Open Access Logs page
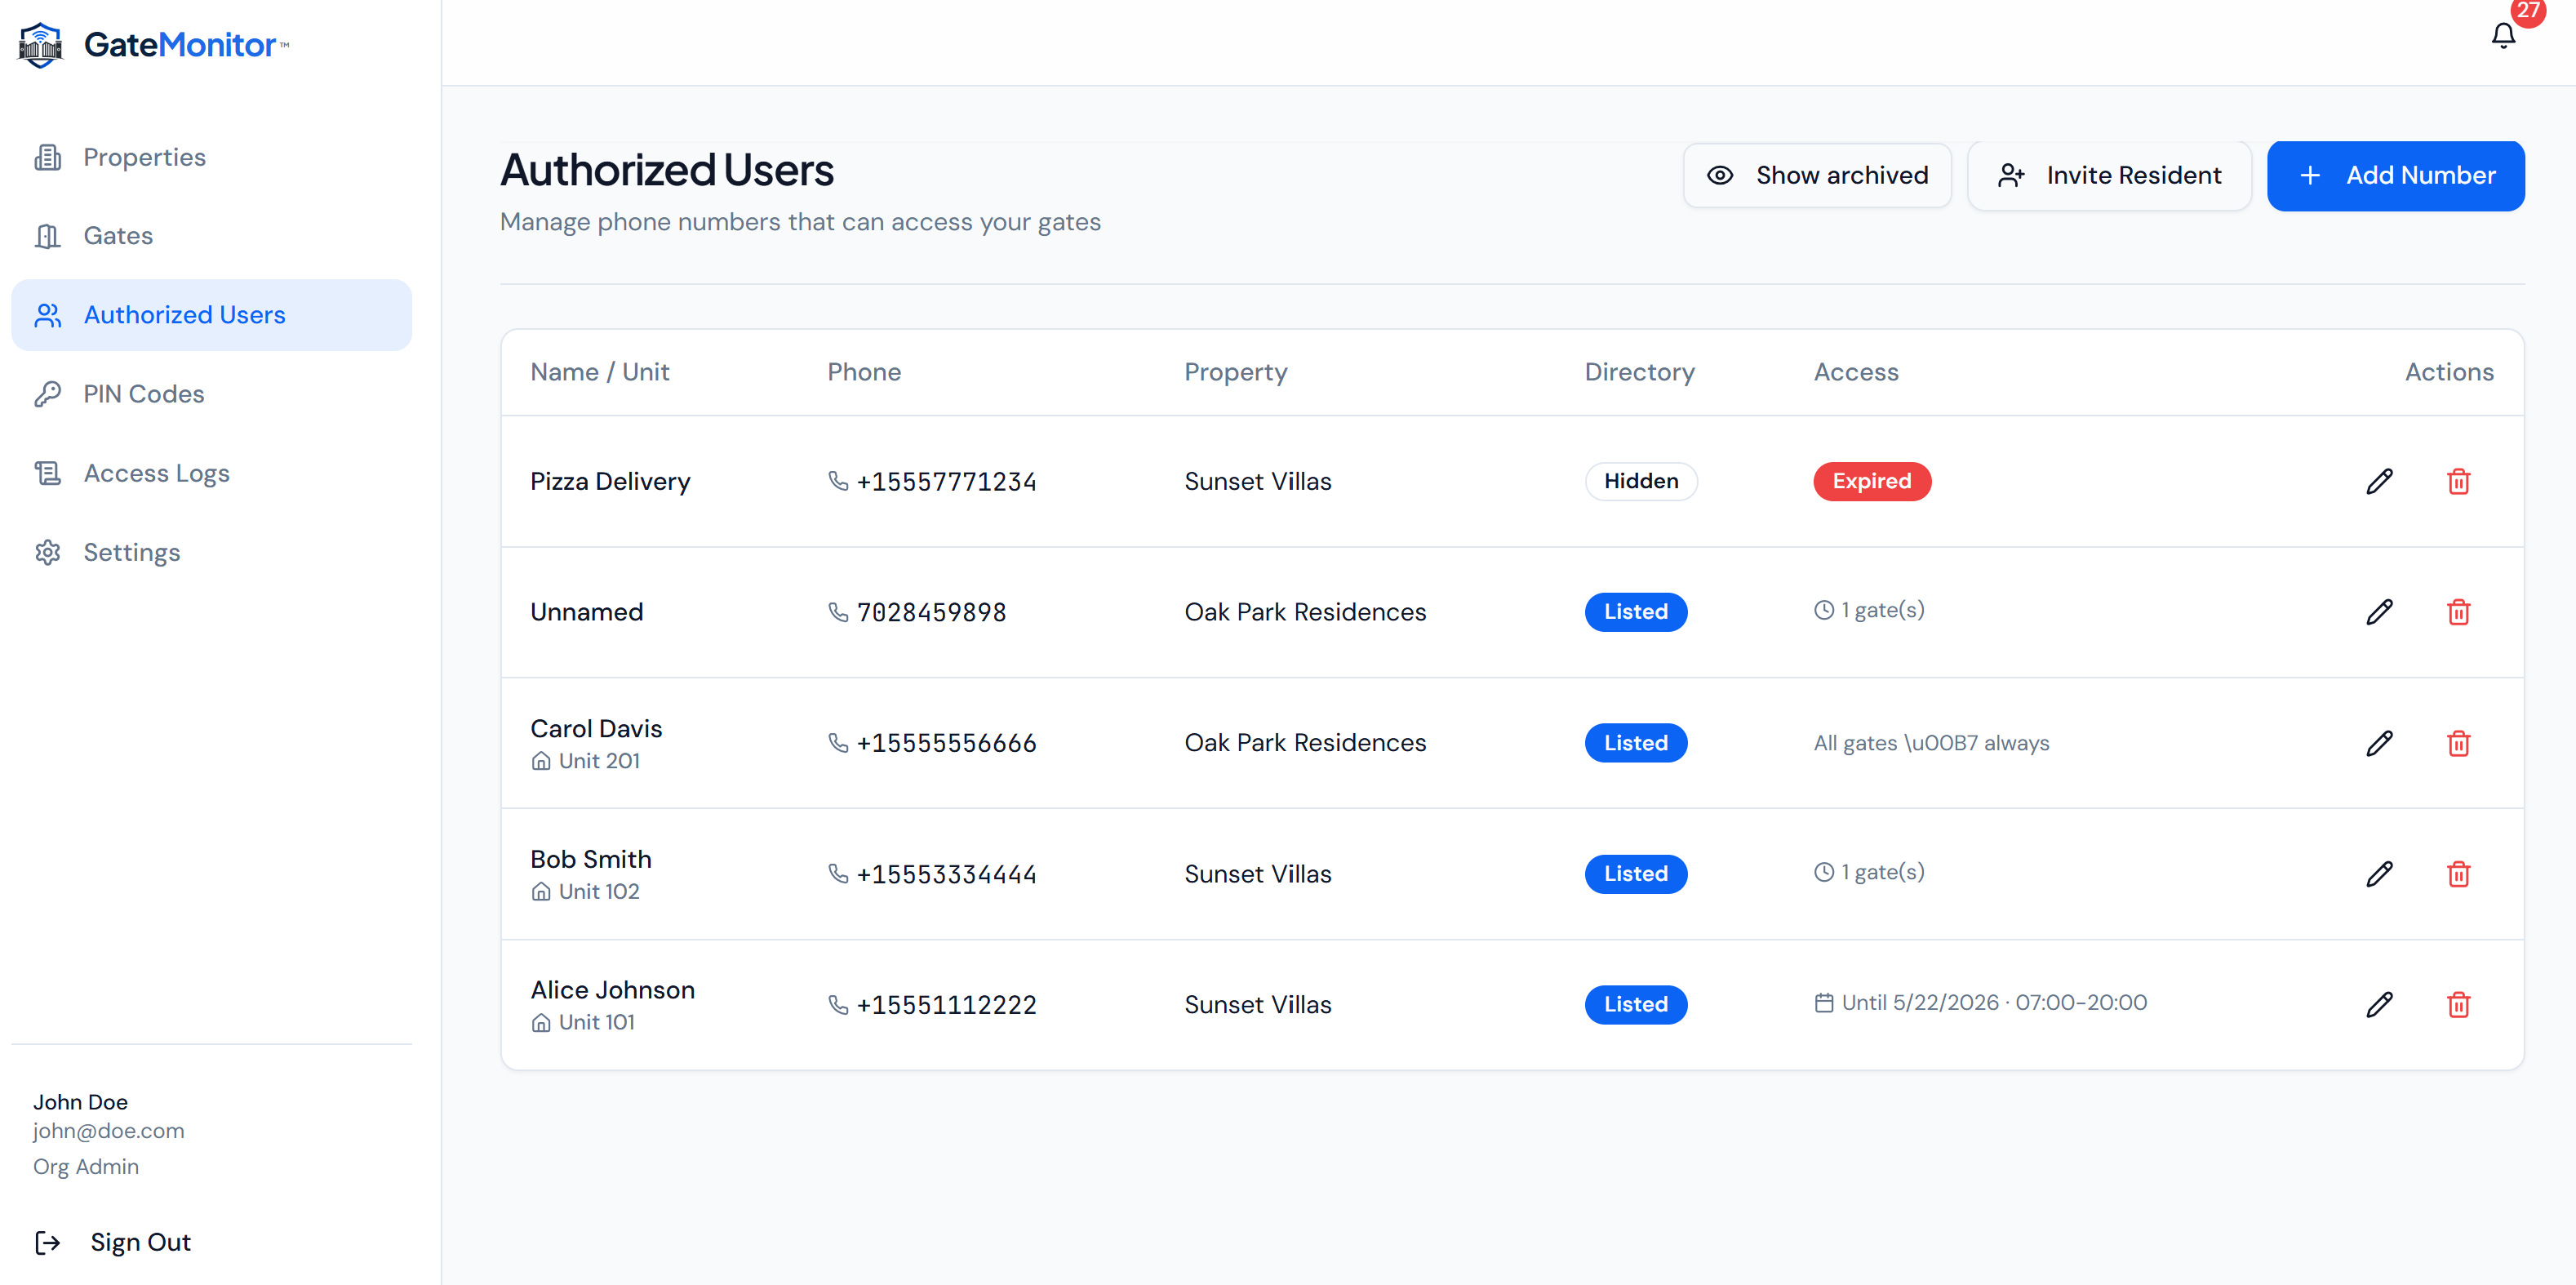This screenshot has width=2576, height=1285. 211,473
